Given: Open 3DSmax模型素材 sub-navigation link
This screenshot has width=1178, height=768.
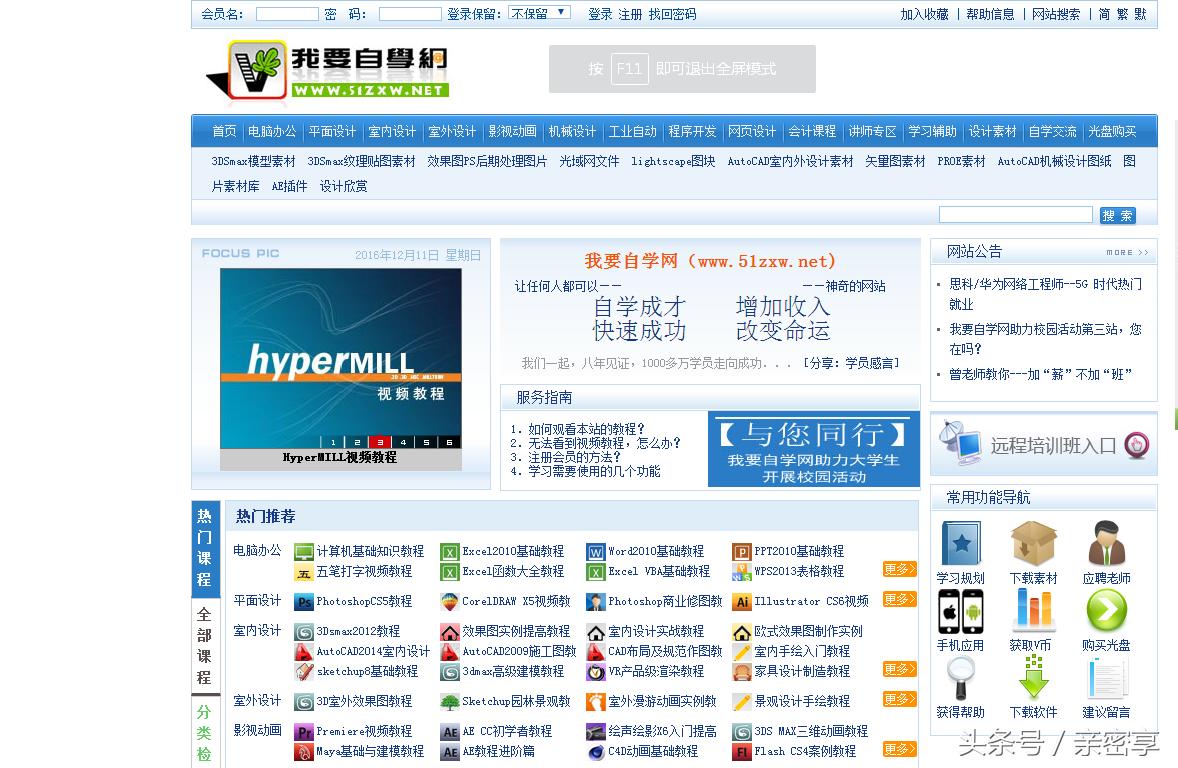Looking at the screenshot, I should tap(253, 162).
